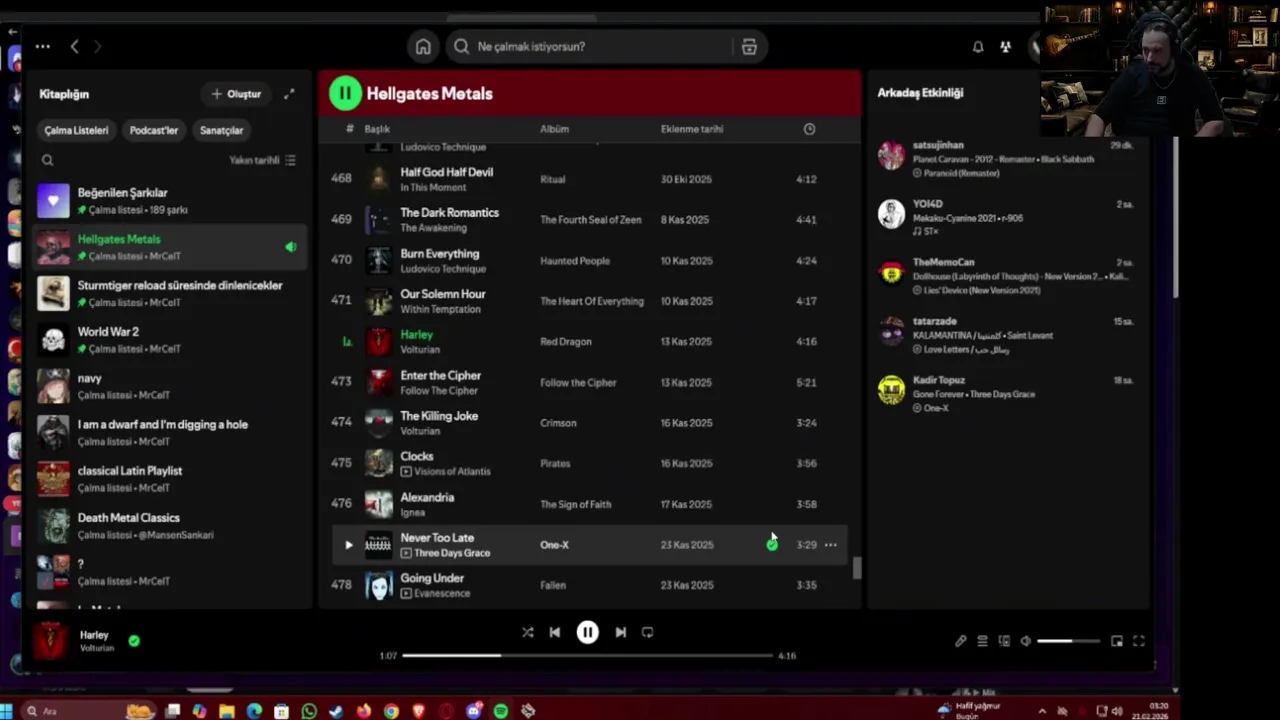The width and height of the screenshot is (1280, 720).
Task: Click the Going Under album thumbnail
Action: pyautogui.click(x=379, y=585)
